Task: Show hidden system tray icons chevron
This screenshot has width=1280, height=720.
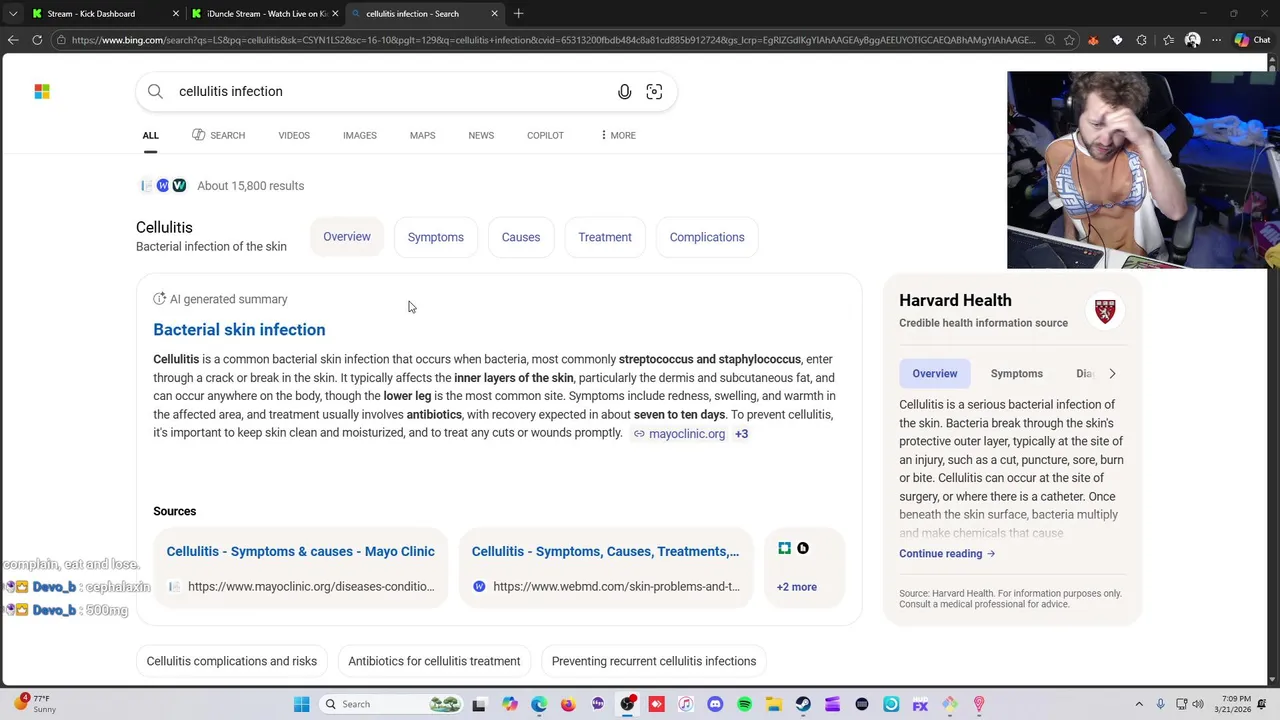Action: tap(1140, 704)
